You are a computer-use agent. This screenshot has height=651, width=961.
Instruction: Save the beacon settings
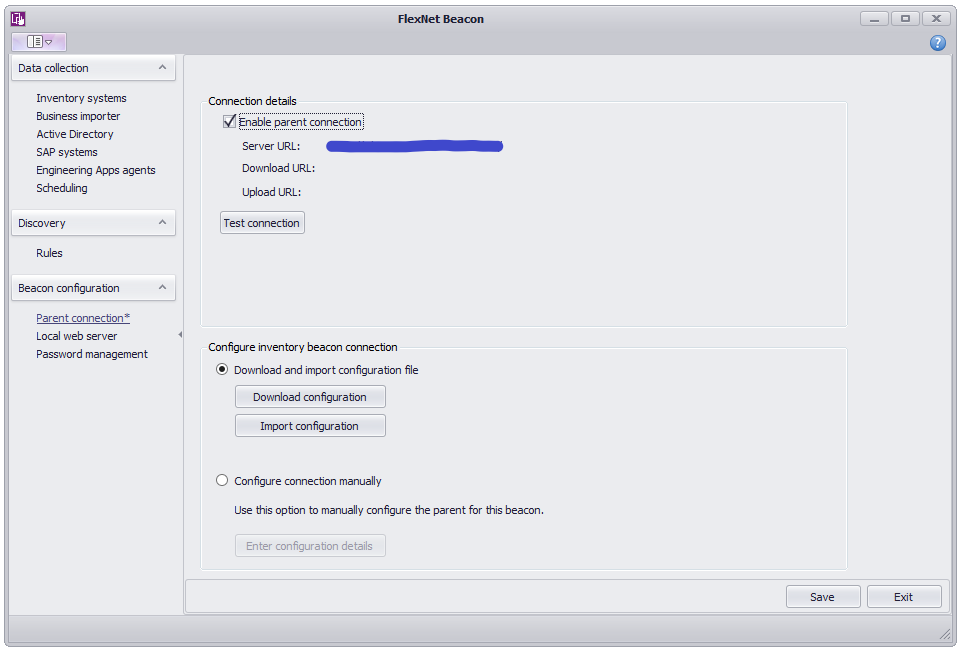[822, 596]
